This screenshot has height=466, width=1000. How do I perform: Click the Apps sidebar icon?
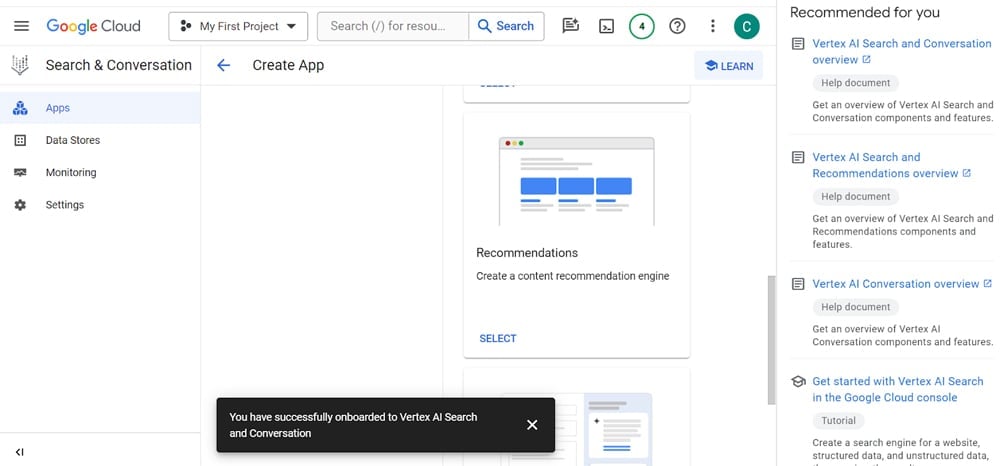[x=20, y=108]
